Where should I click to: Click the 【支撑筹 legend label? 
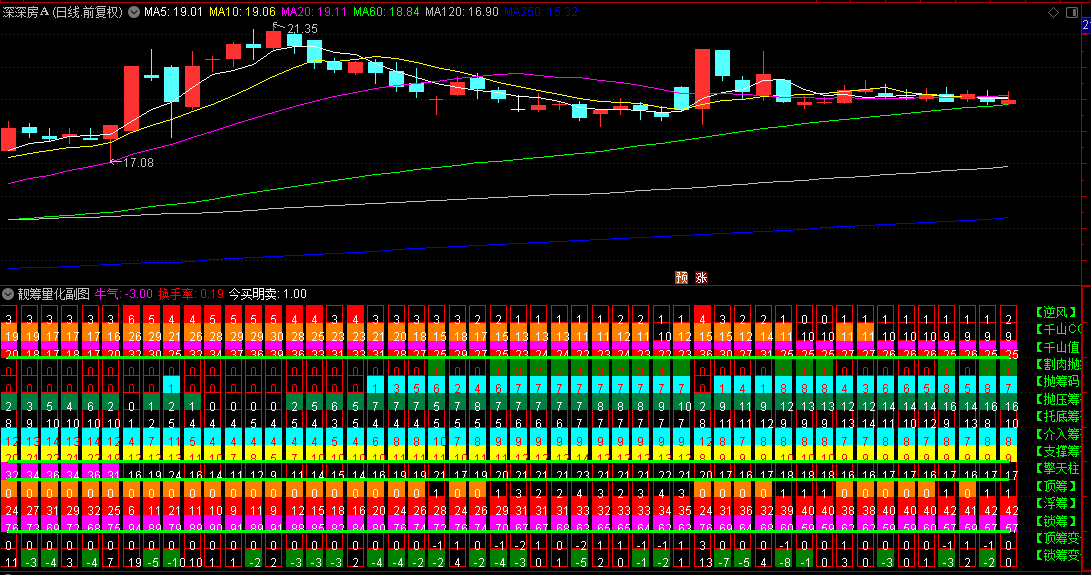coord(1058,451)
